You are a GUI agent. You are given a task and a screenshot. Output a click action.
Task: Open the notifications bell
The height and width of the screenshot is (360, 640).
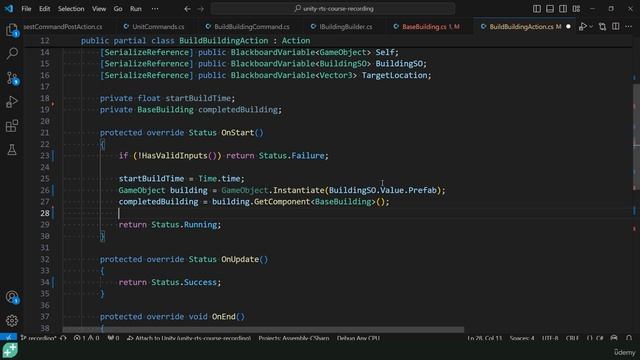click(x=629, y=338)
